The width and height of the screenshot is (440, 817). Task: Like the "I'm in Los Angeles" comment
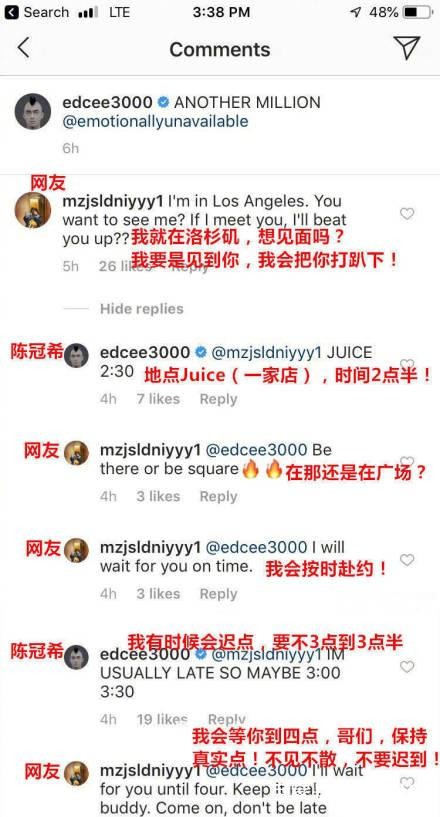pos(407,213)
